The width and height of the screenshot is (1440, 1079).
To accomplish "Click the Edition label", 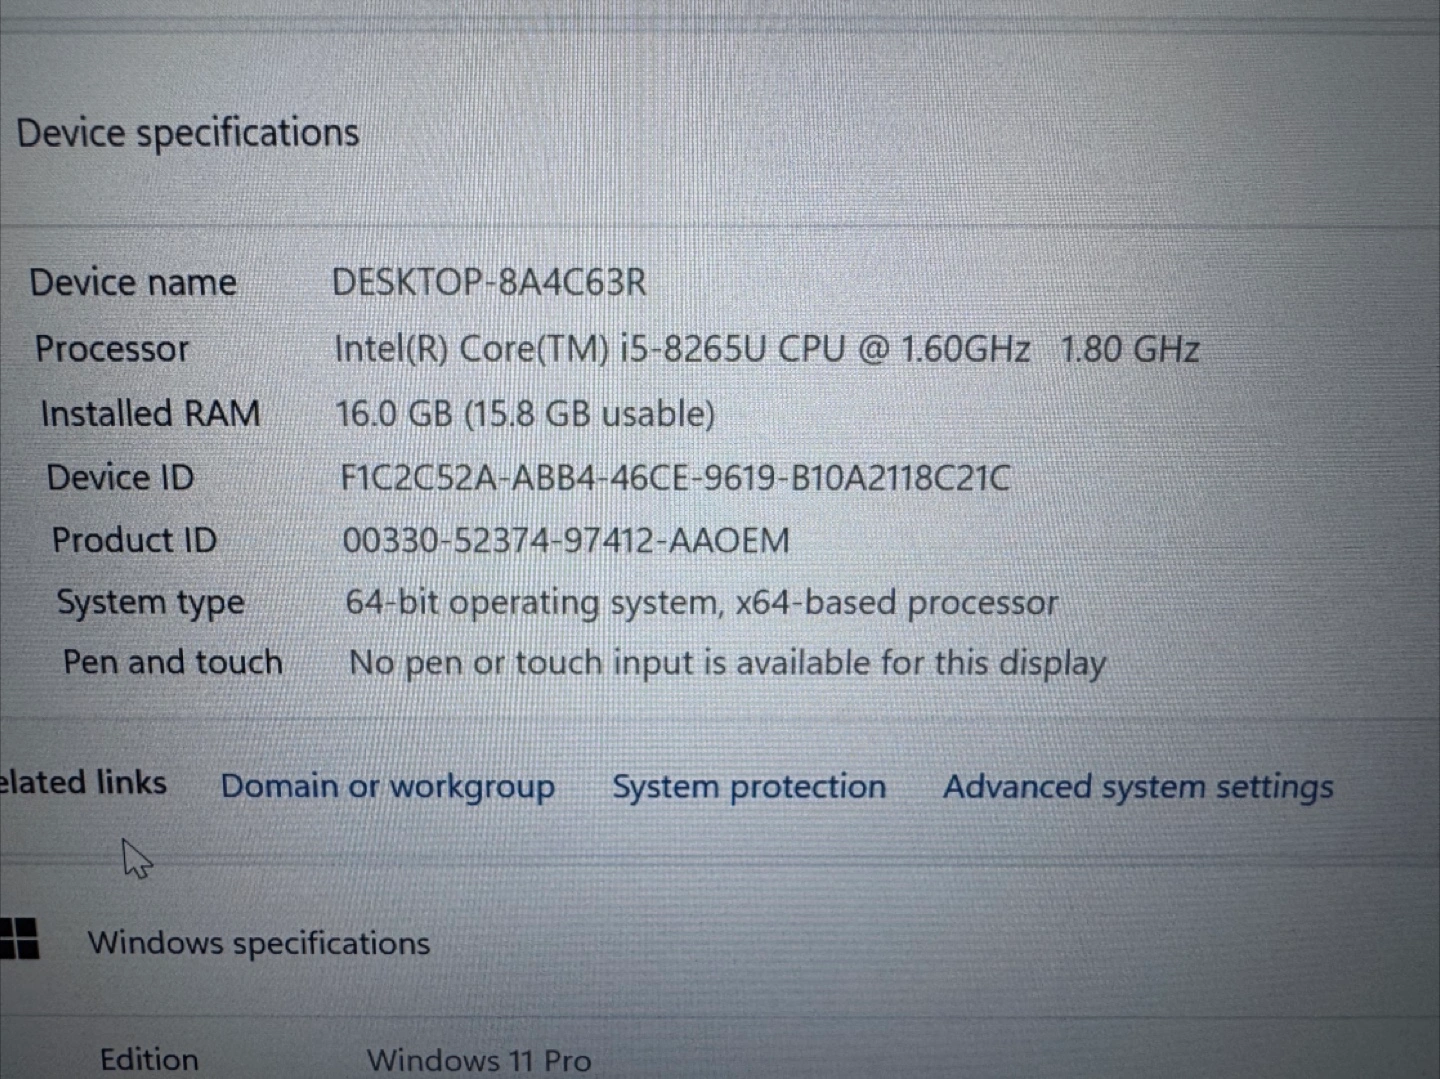I will coord(149,1059).
